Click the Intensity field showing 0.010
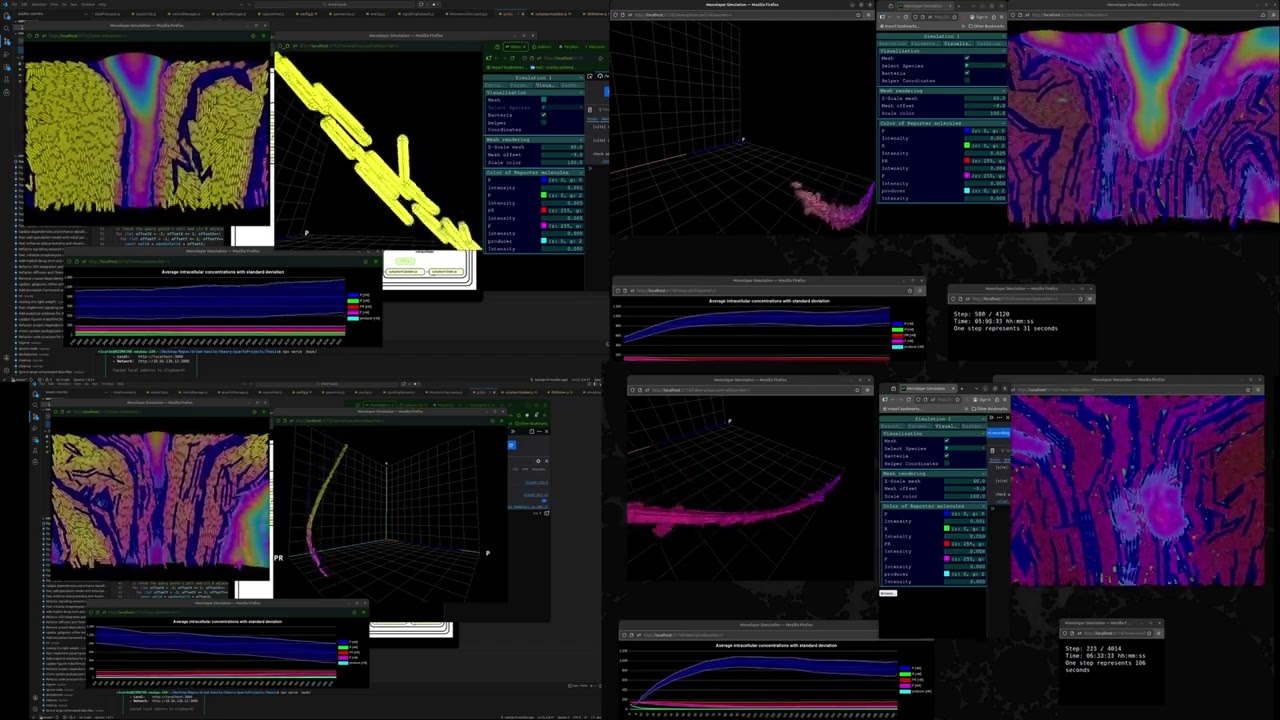The image size is (1280, 720). click(x=965, y=536)
